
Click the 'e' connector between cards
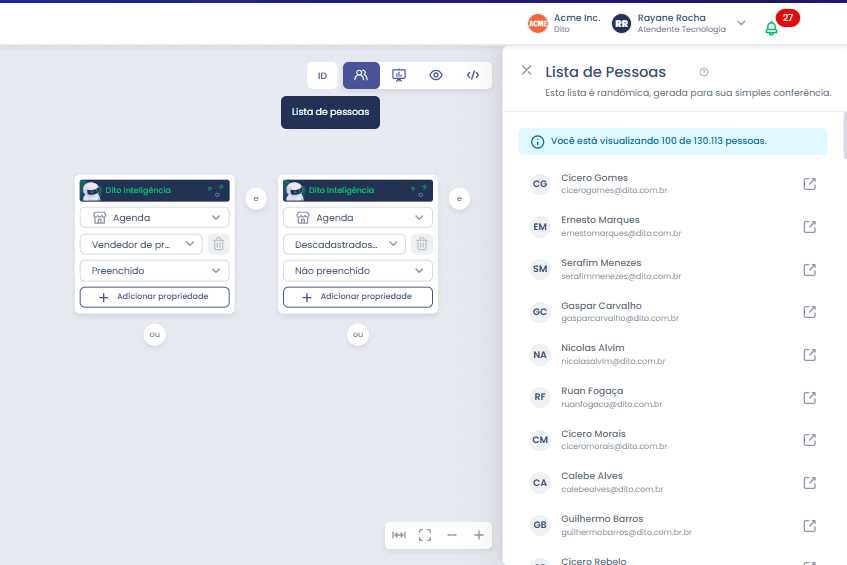pyautogui.click(x=256, y=198)
